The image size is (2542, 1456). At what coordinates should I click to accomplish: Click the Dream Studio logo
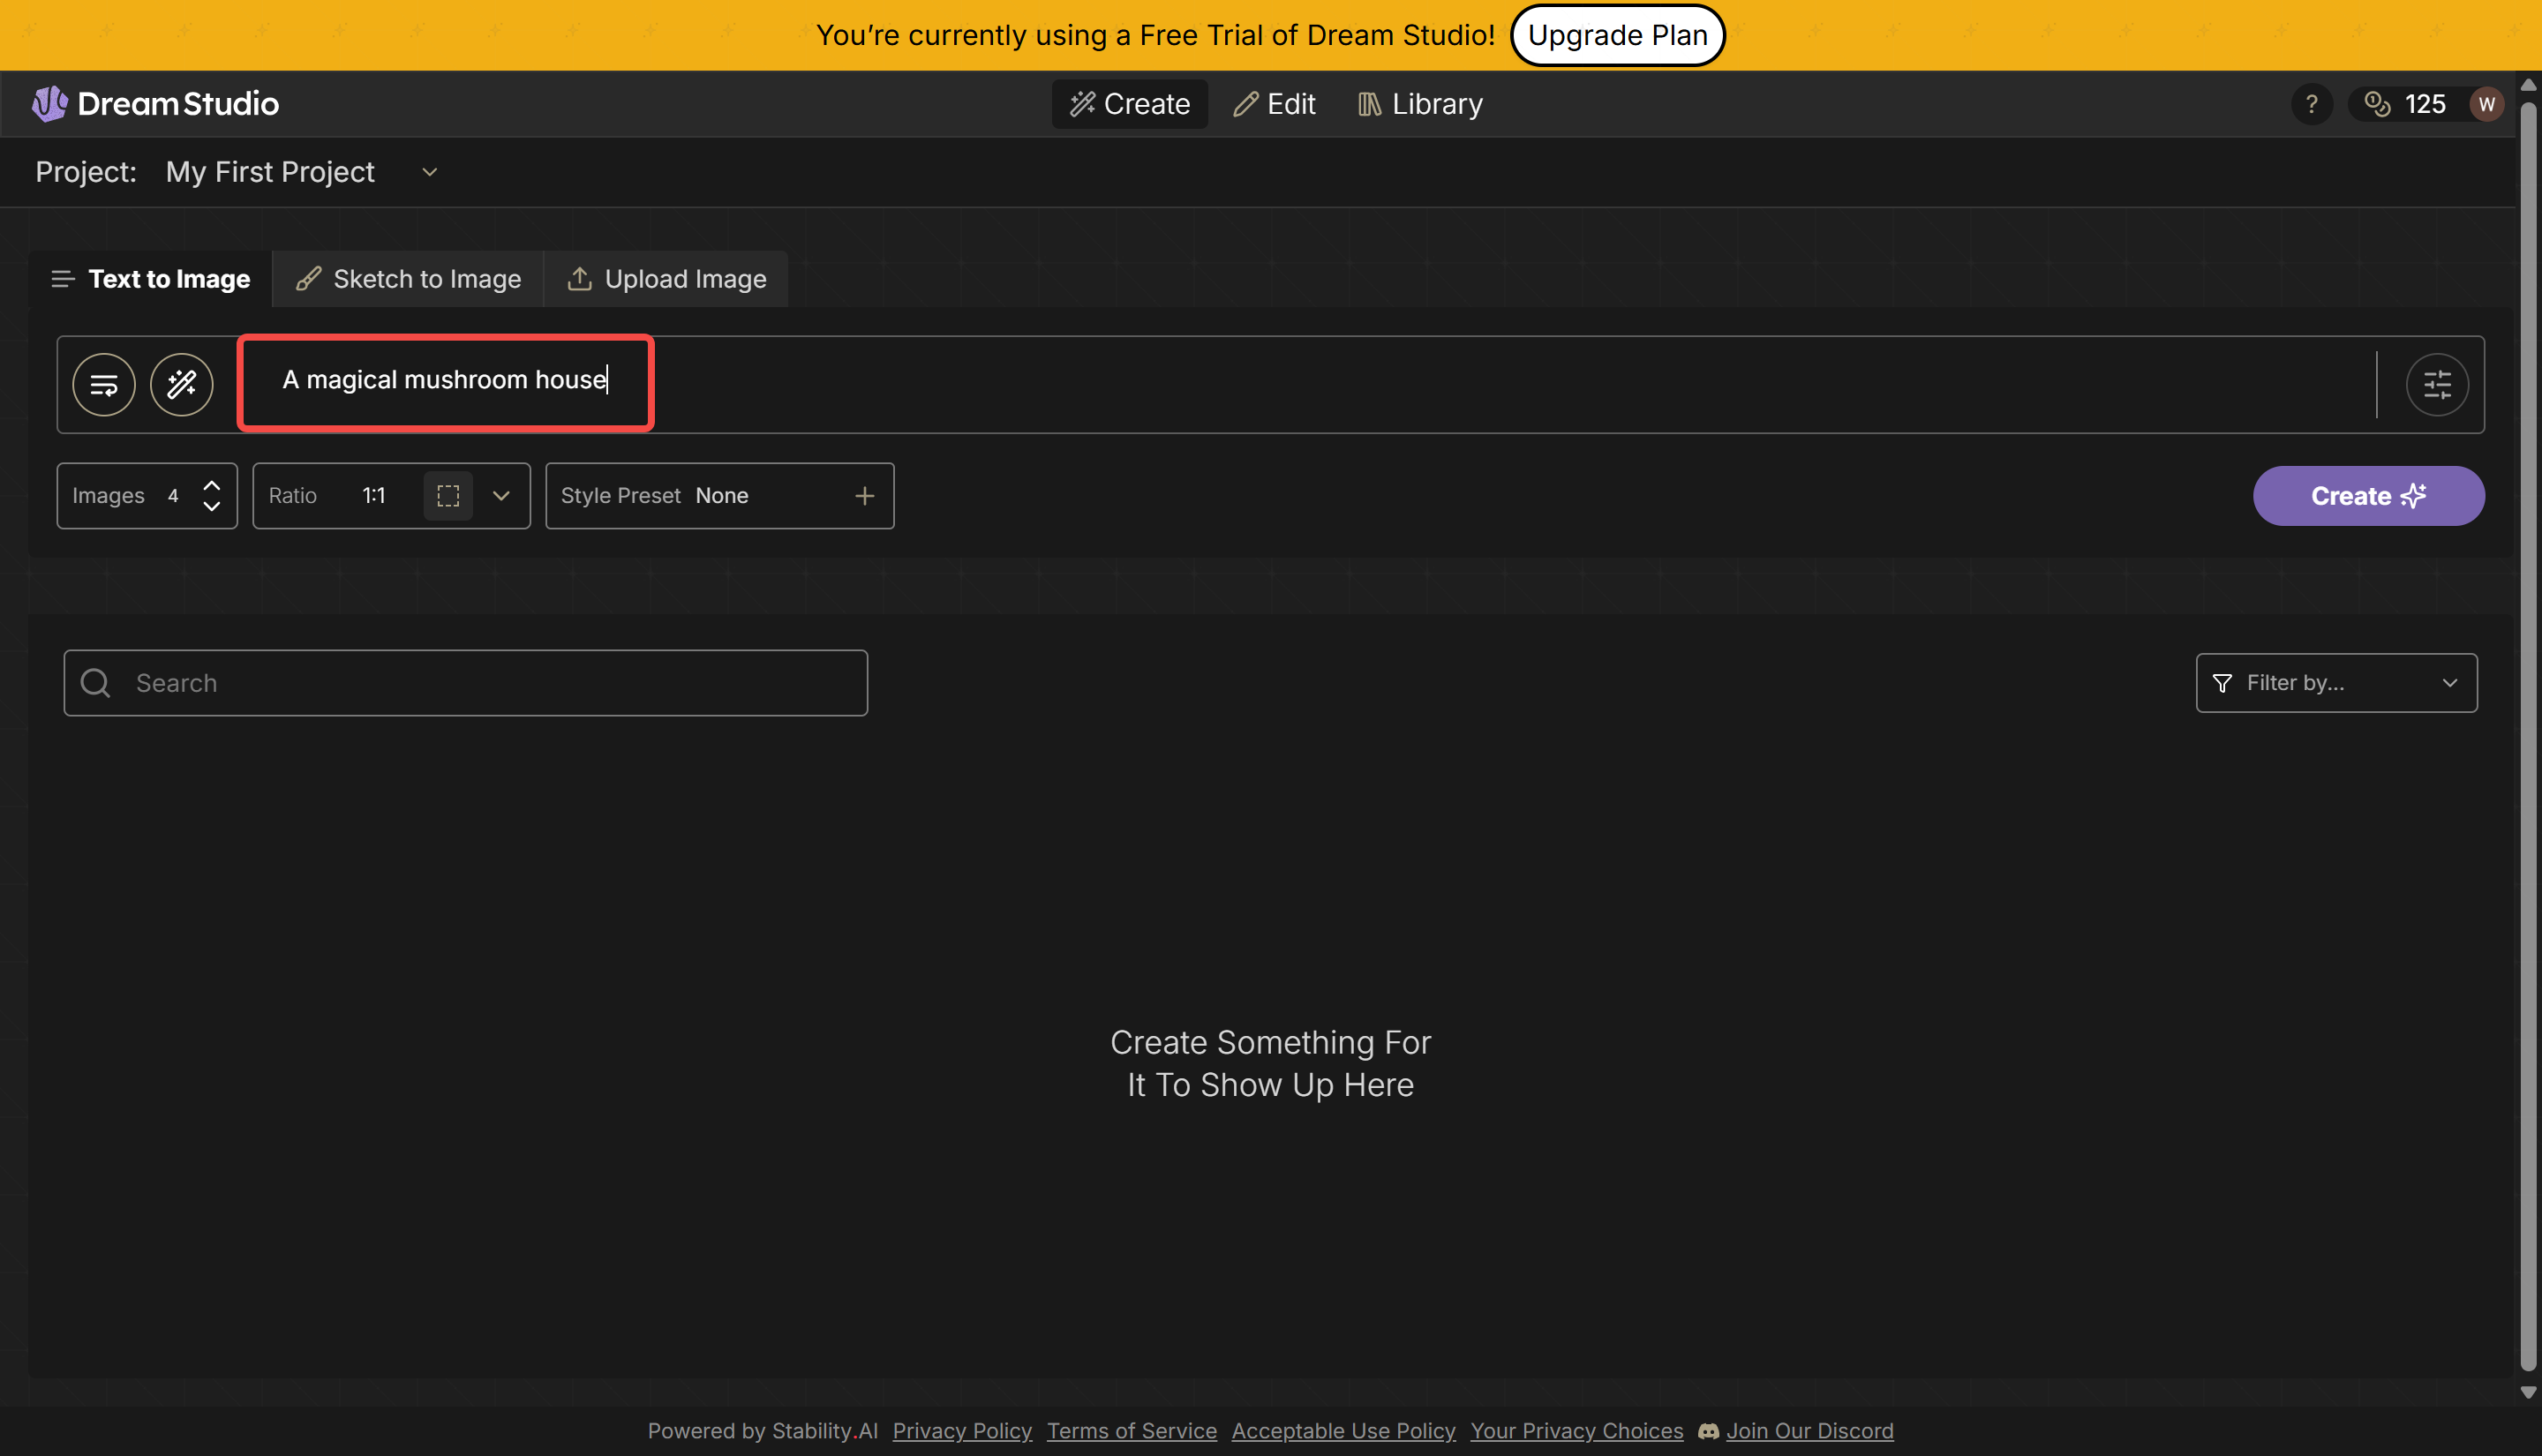(x=156, y=104)
